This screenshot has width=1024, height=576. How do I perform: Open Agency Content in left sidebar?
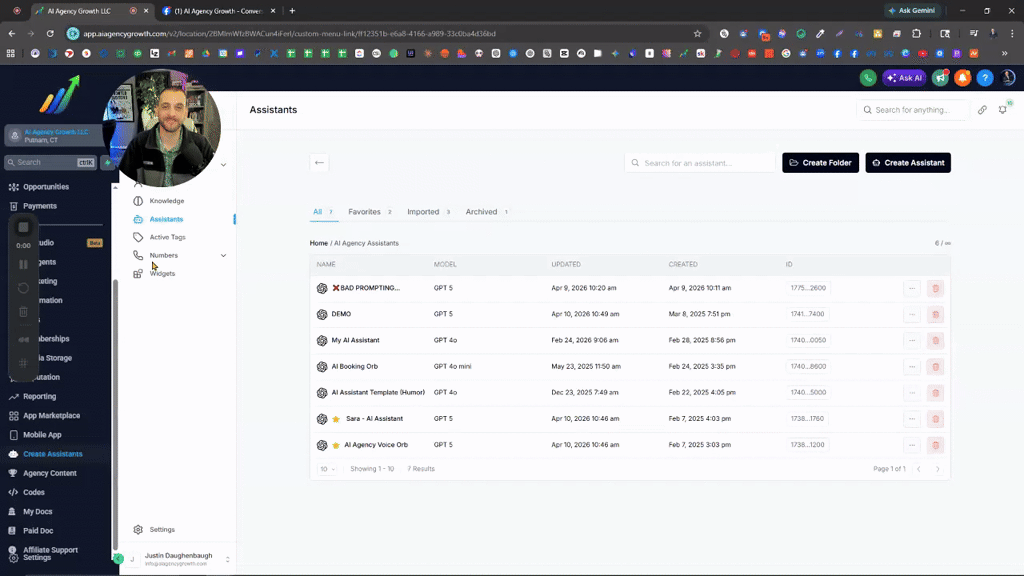click(x=50, y=473)
